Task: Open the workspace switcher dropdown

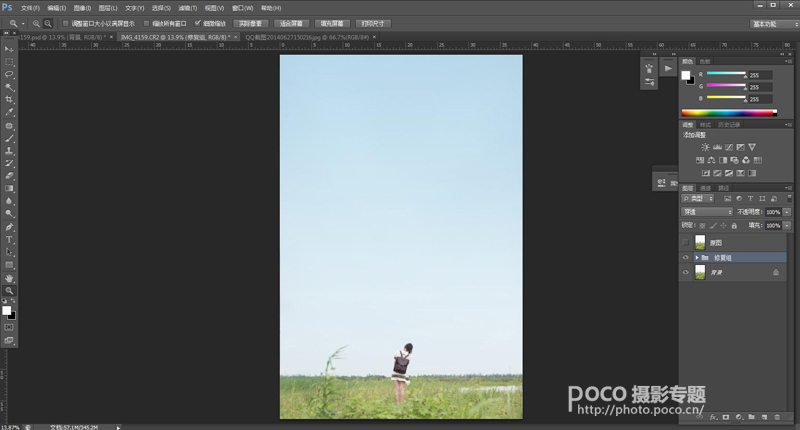Action: [x=774, y=24]
